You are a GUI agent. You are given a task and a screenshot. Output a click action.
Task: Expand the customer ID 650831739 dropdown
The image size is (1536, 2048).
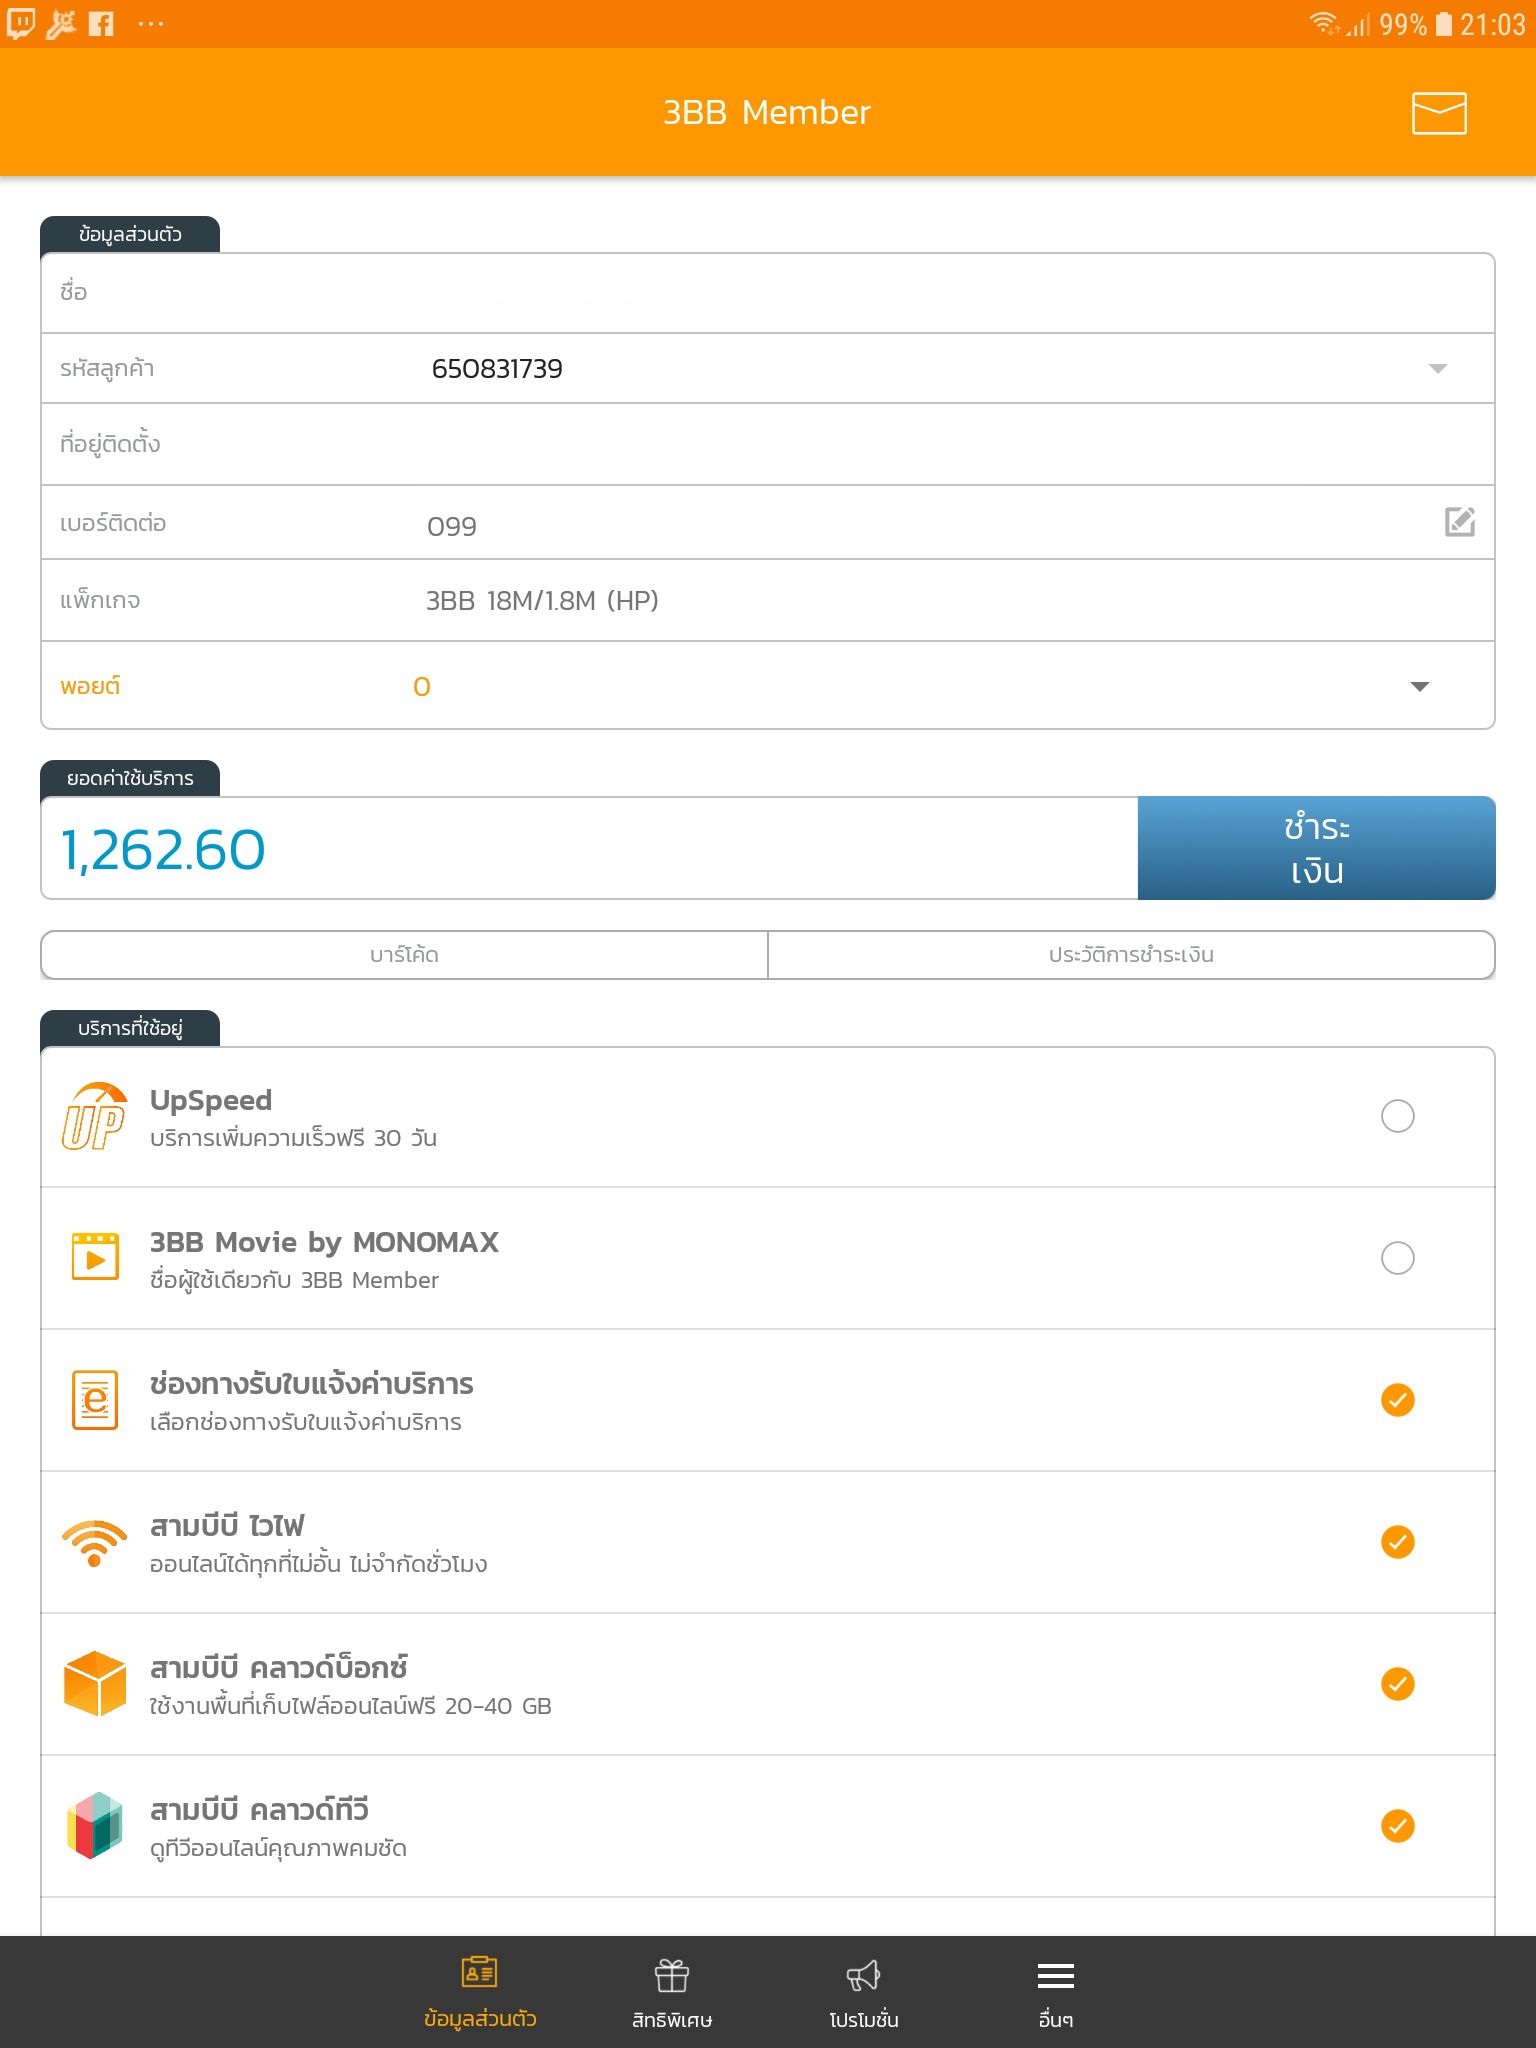tap(1438, 369)
